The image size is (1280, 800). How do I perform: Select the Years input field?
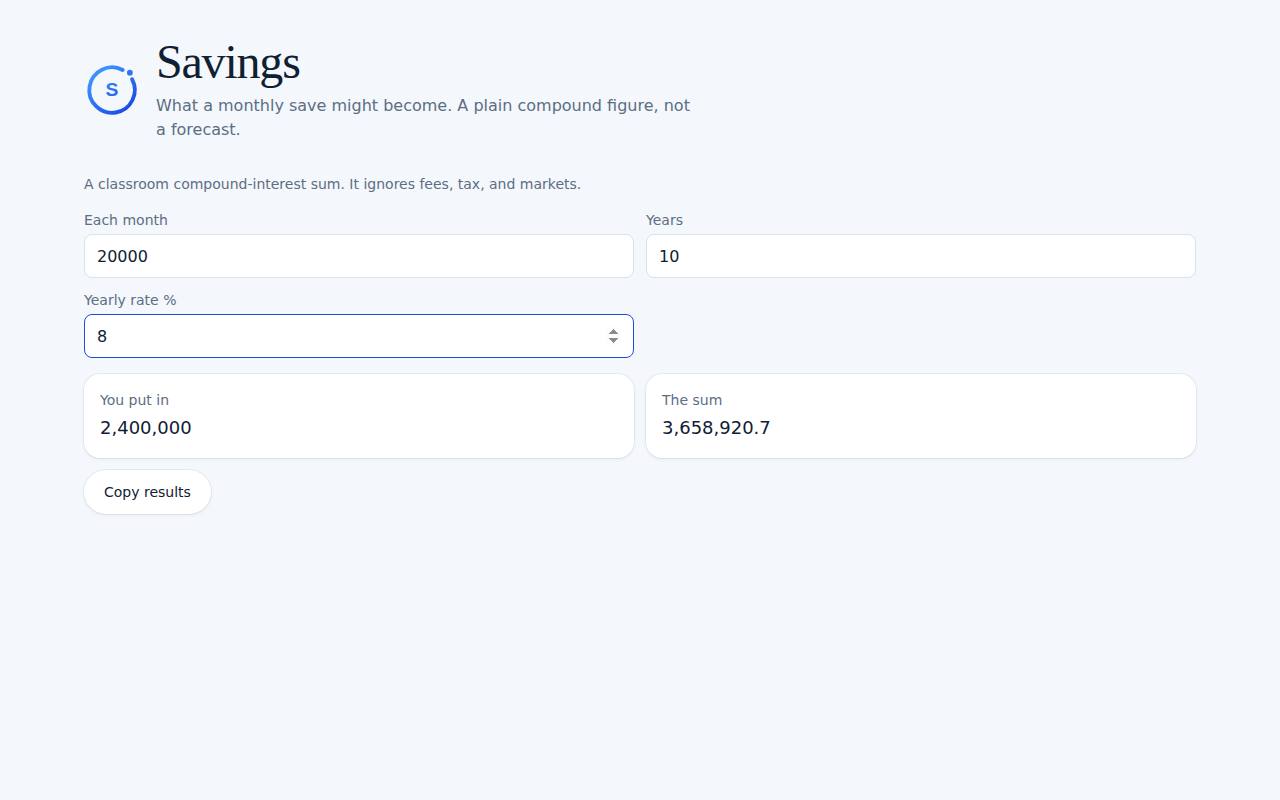(x=921, y=256)
